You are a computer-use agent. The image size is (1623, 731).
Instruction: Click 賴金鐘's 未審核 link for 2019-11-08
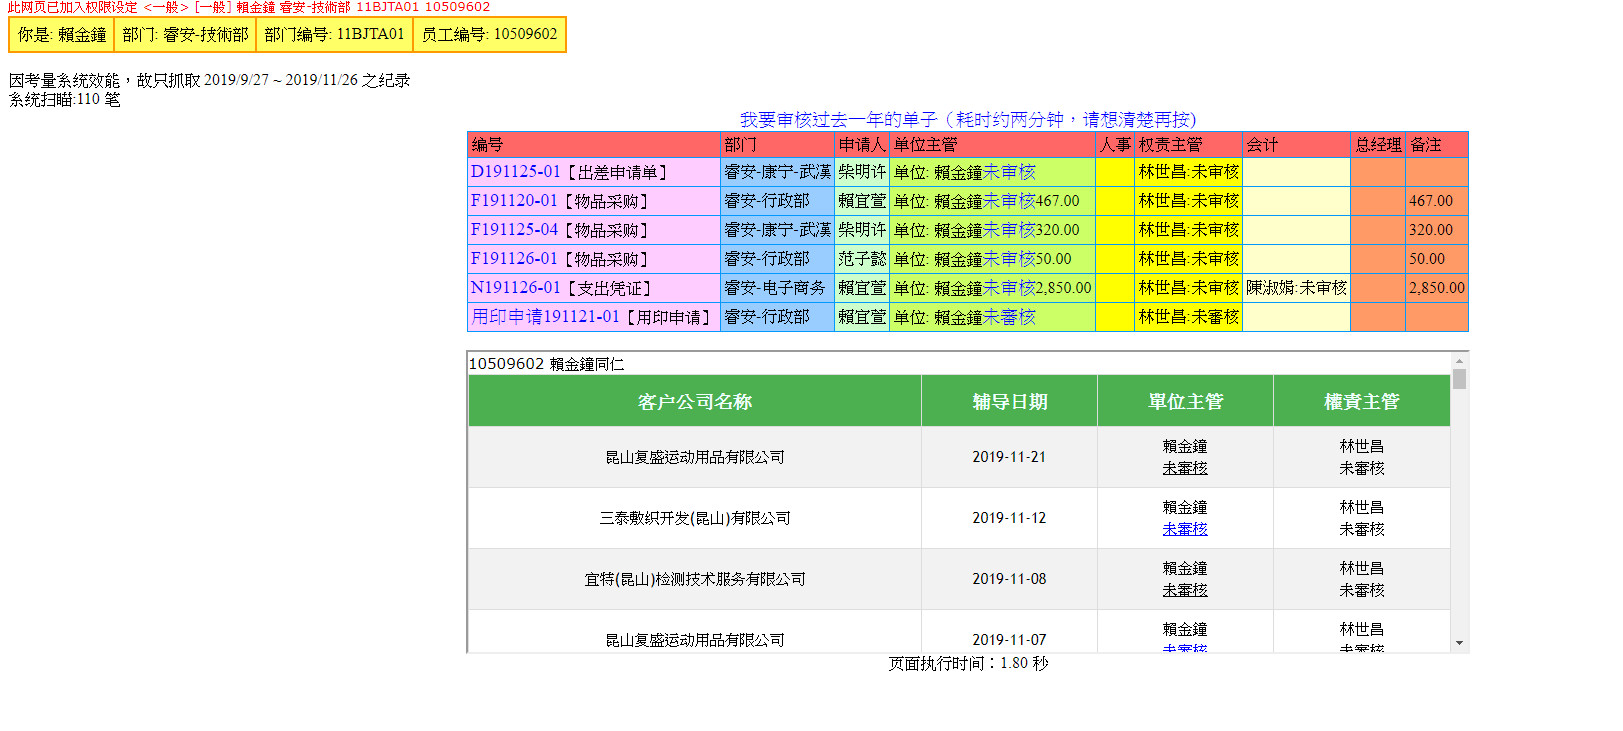click(x=1185, y=590)
